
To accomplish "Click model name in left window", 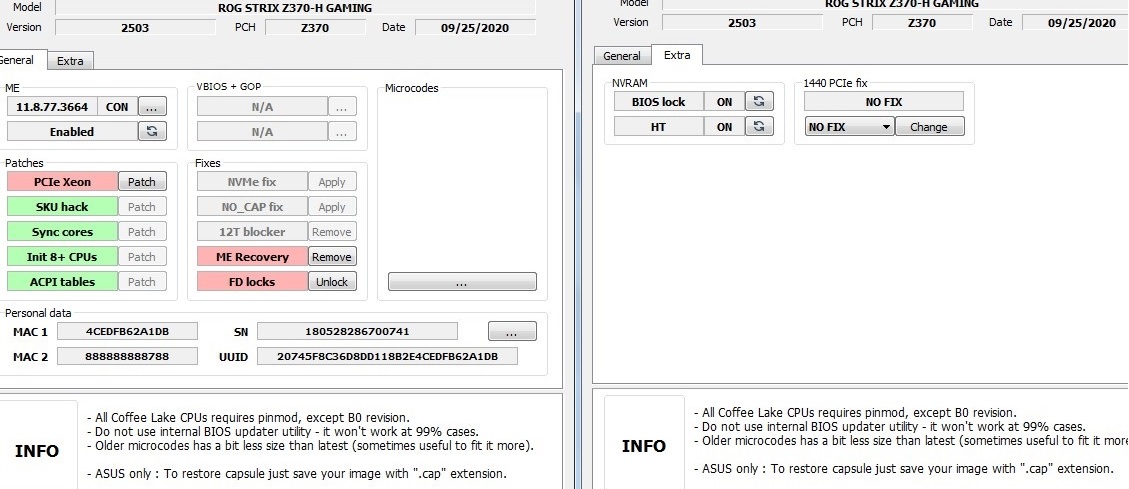I will [x=295, y=7].
